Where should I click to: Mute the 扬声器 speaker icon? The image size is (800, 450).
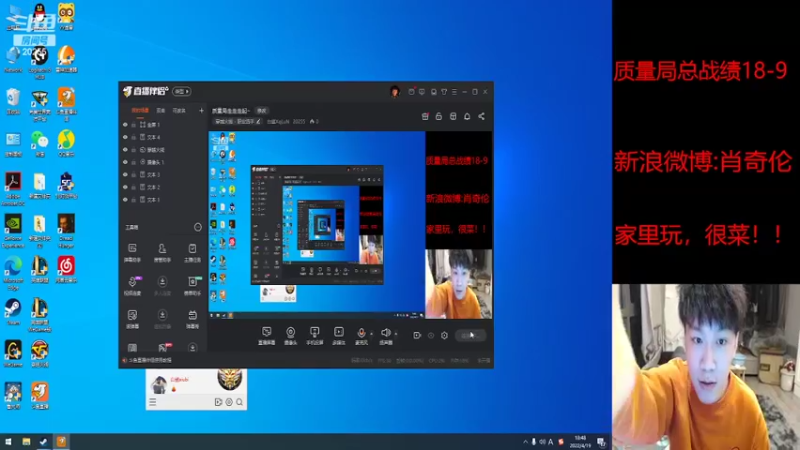click(386, 333)
